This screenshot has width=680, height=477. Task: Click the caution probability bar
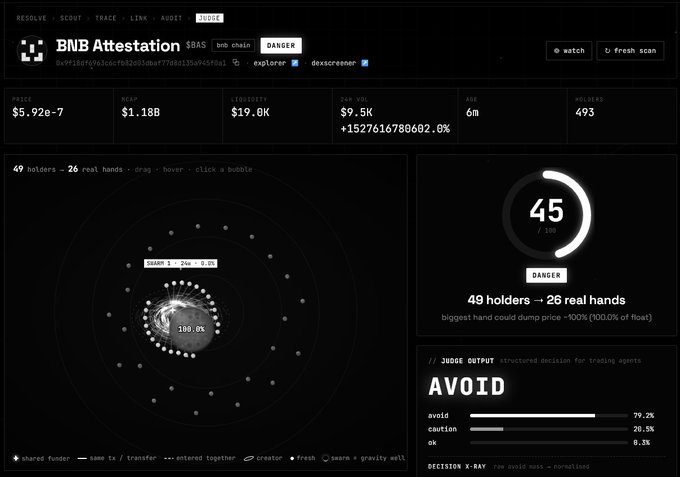coord(549,429)
